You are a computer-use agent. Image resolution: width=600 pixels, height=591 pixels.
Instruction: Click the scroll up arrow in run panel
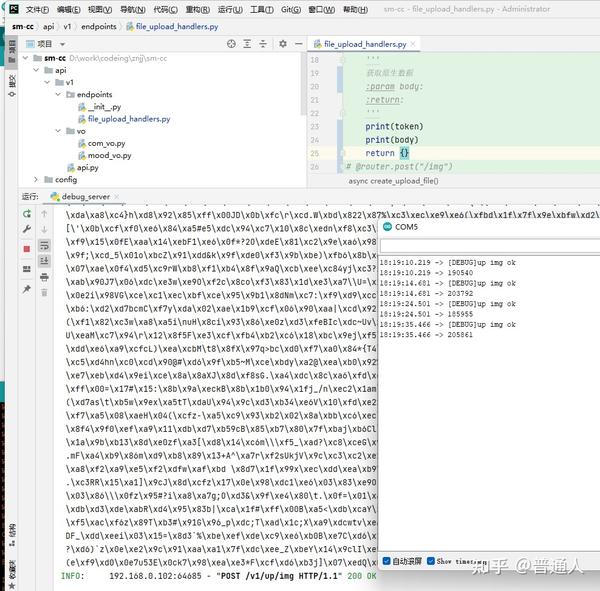[44, 214]
